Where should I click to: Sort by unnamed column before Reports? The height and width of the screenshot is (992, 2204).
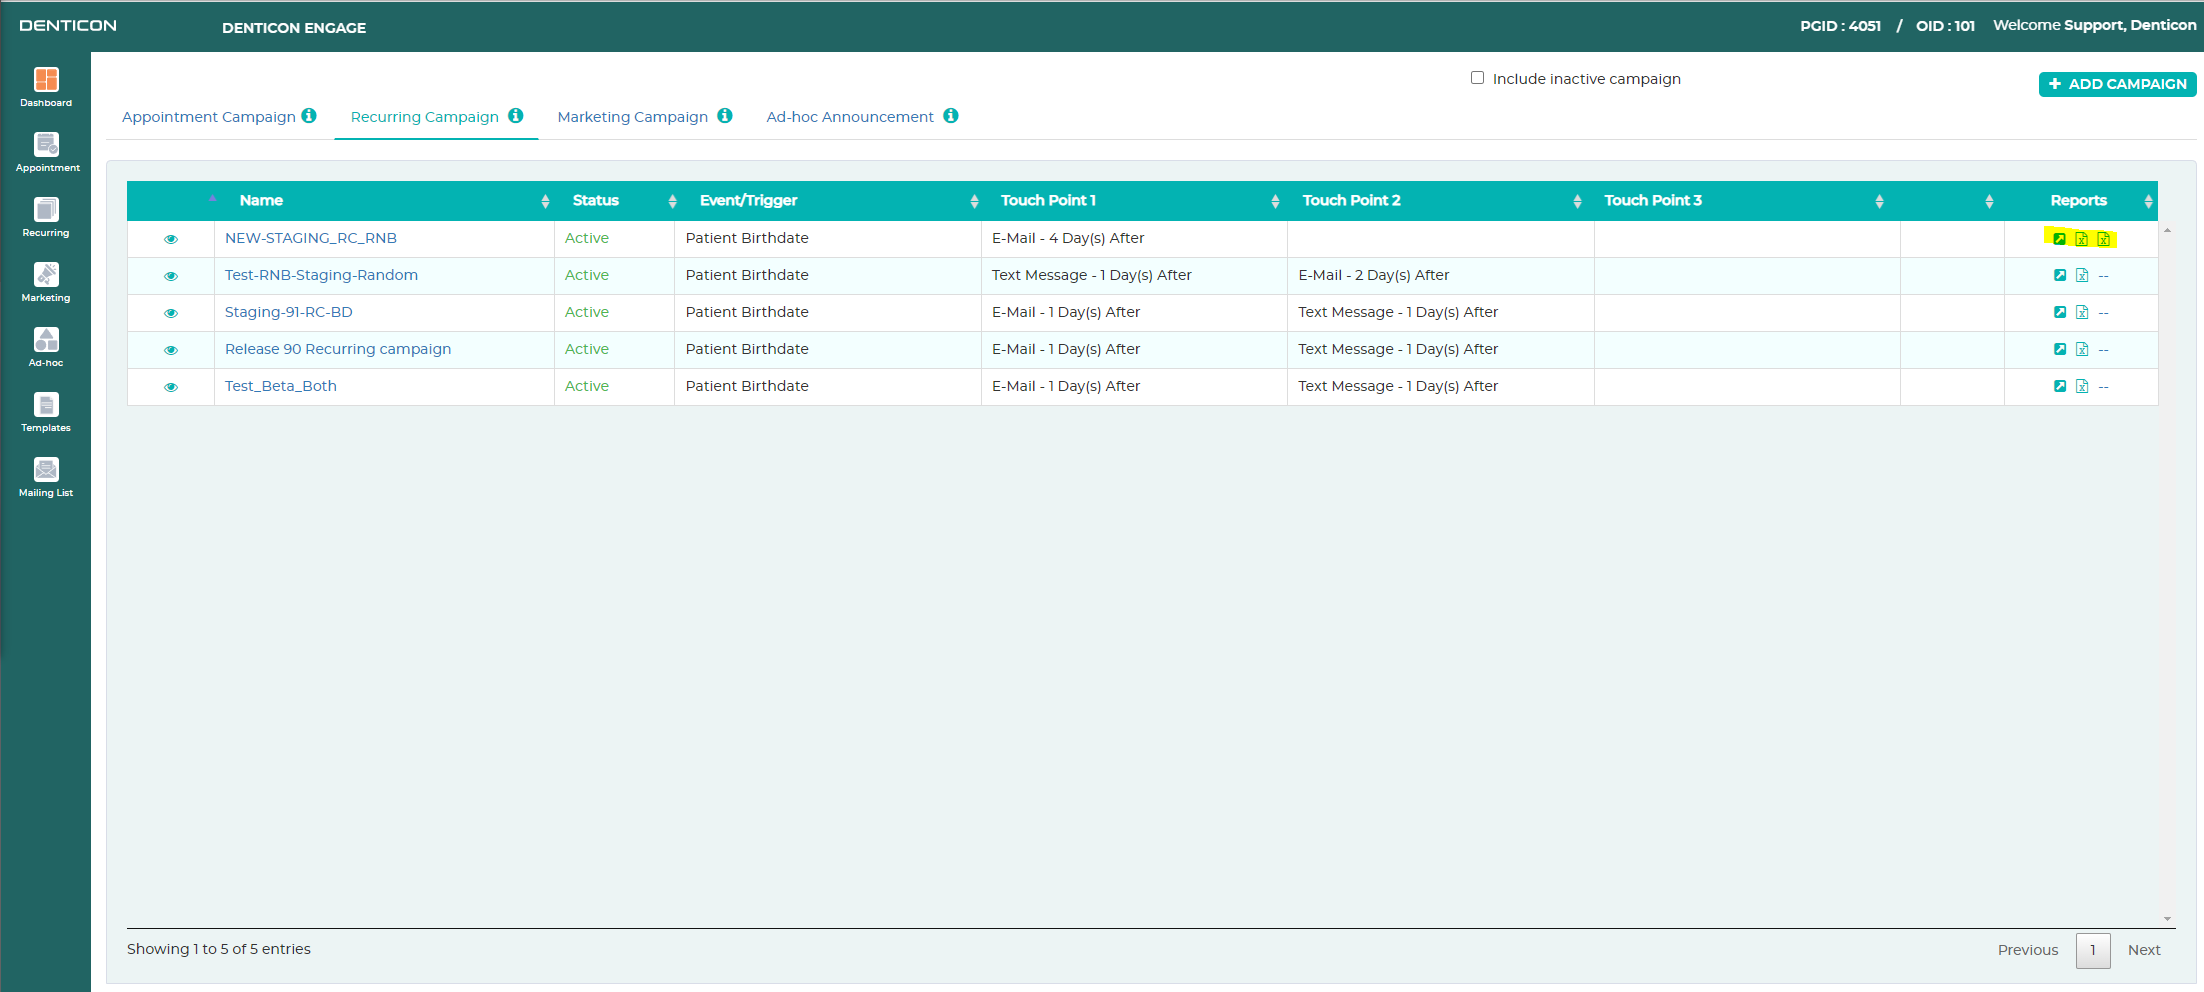tap(1989, 201)
